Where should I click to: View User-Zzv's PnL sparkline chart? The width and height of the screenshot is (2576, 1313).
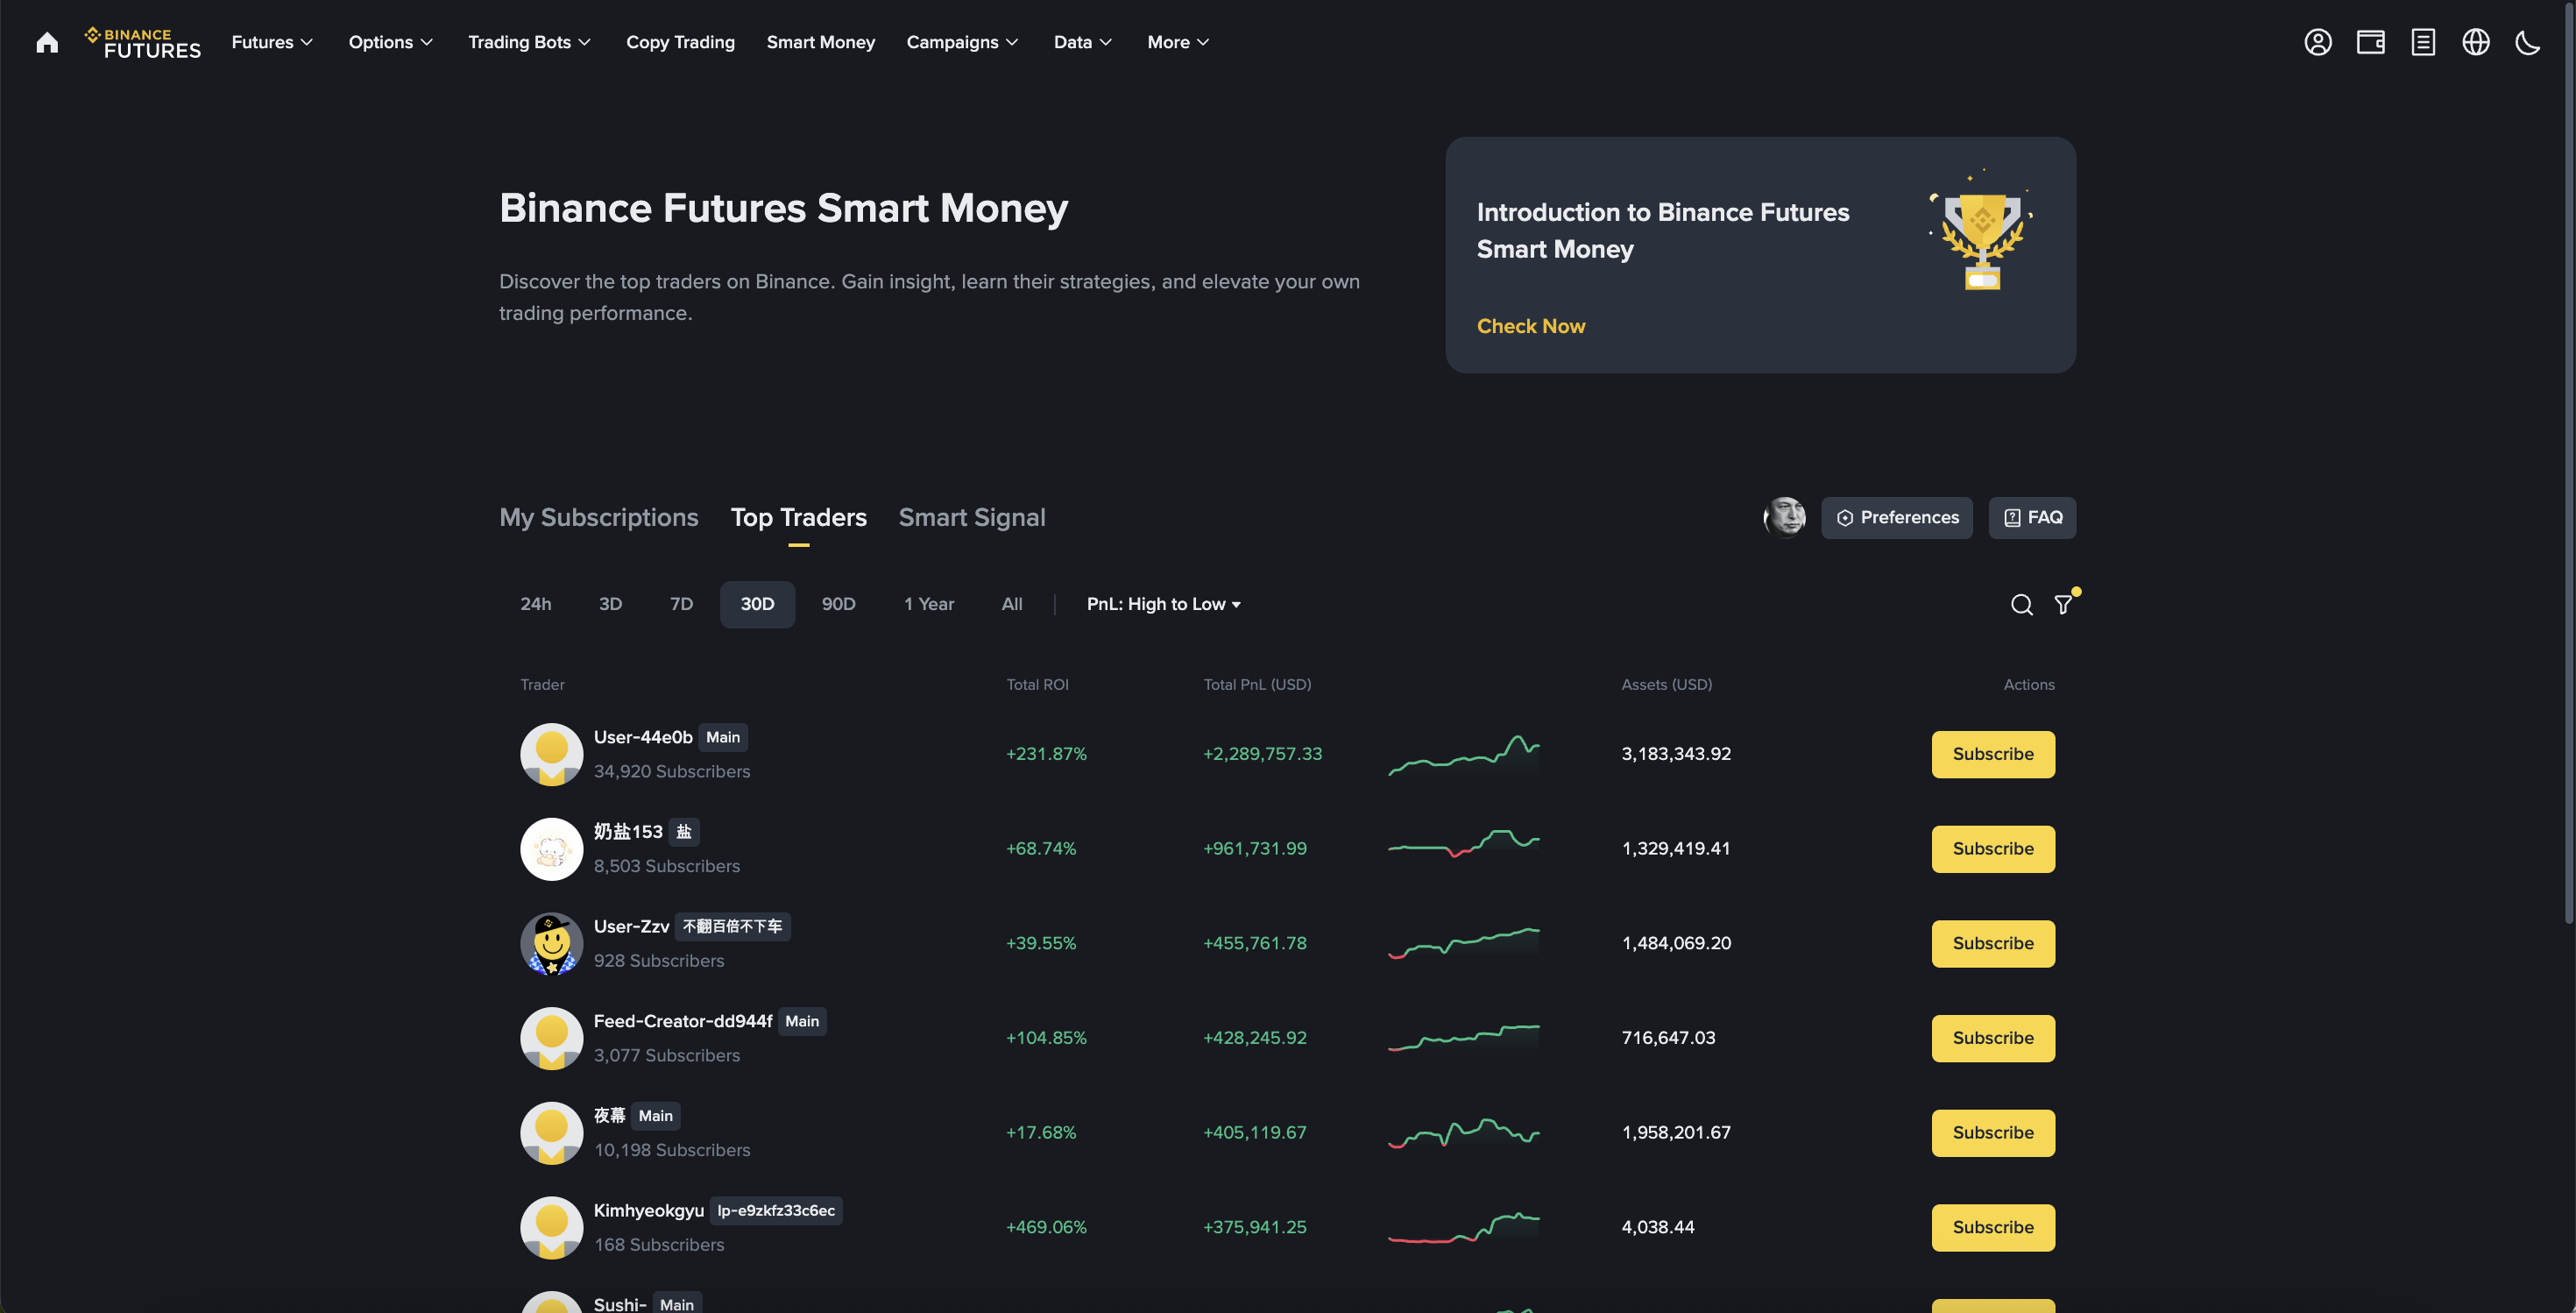(1464, 943)
